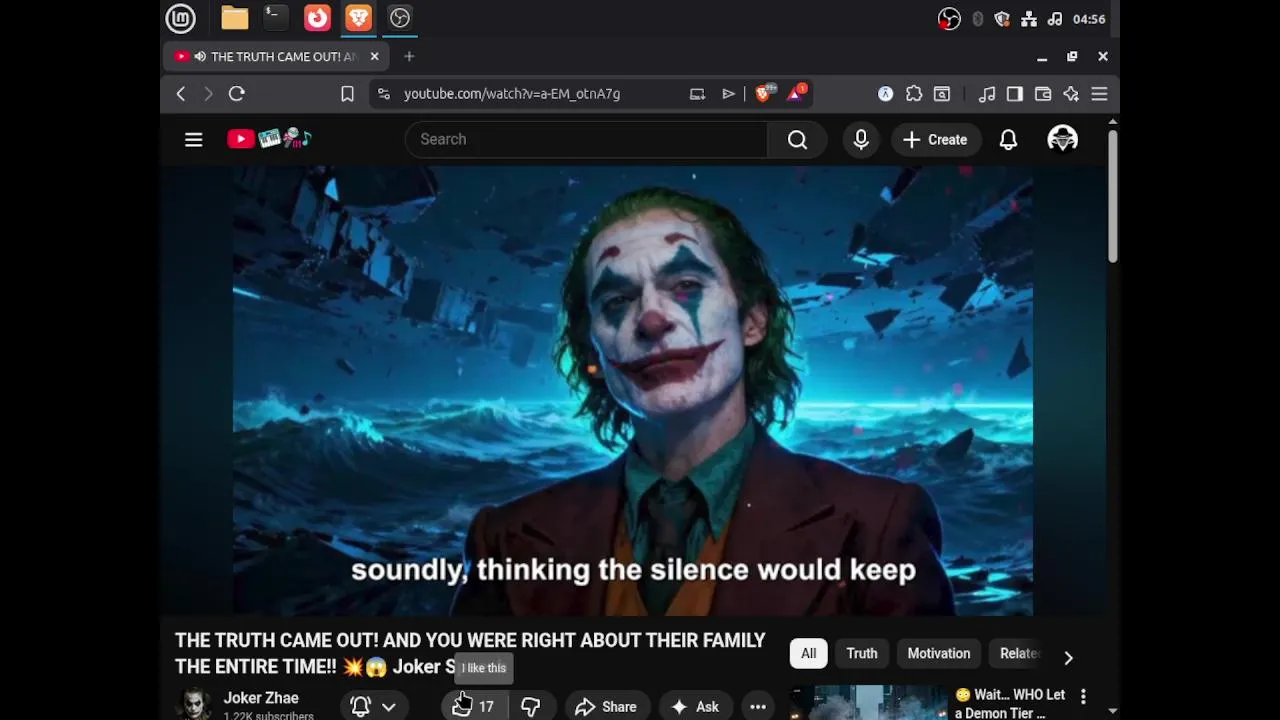1280x720 pixels.
Task: Open the YouTube guide menu
Action: pyautogui.click(x=194, y=140)
